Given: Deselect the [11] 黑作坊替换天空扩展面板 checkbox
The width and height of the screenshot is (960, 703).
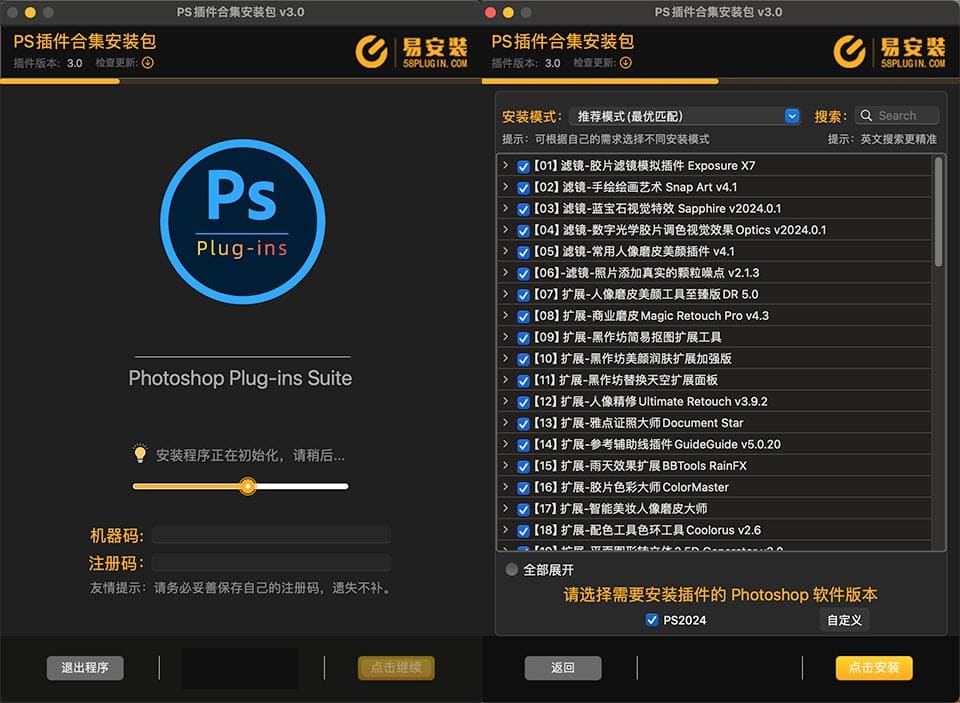Looking at the screenshot, I should (523, 381).
